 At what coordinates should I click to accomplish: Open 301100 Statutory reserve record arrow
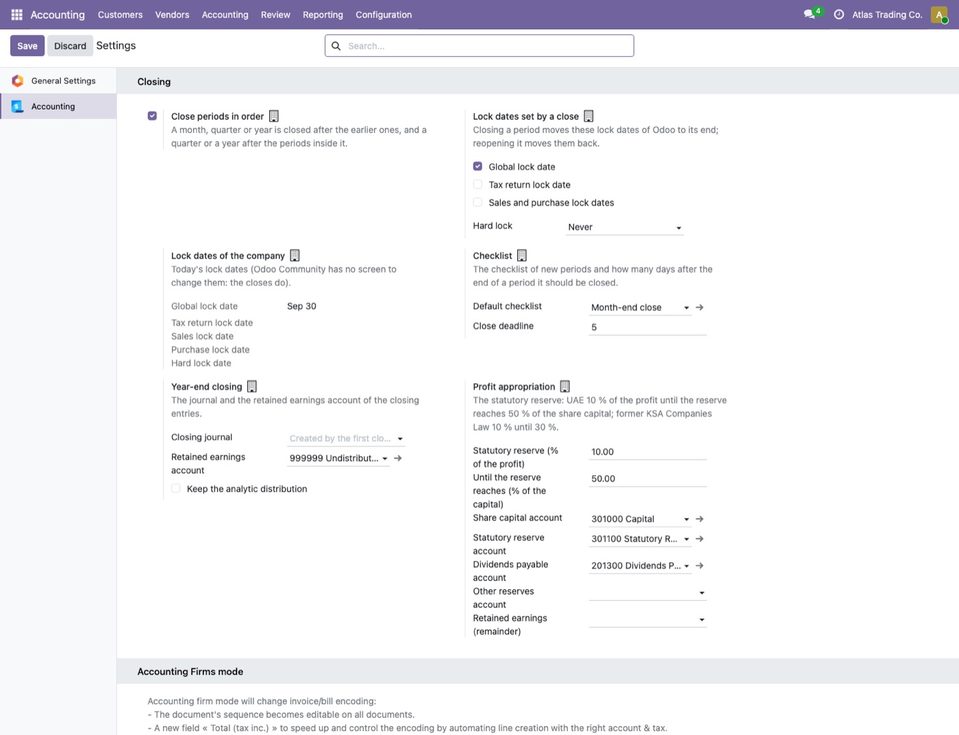(700, 539)
